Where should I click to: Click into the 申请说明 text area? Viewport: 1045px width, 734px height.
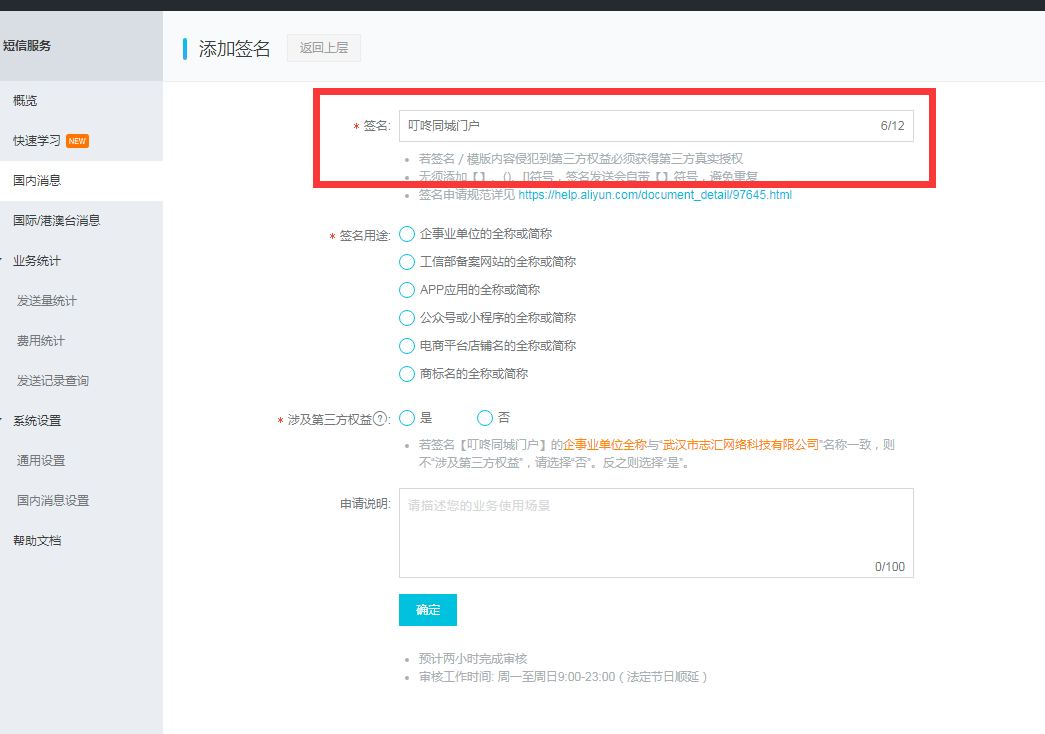[x=655, y=532]
